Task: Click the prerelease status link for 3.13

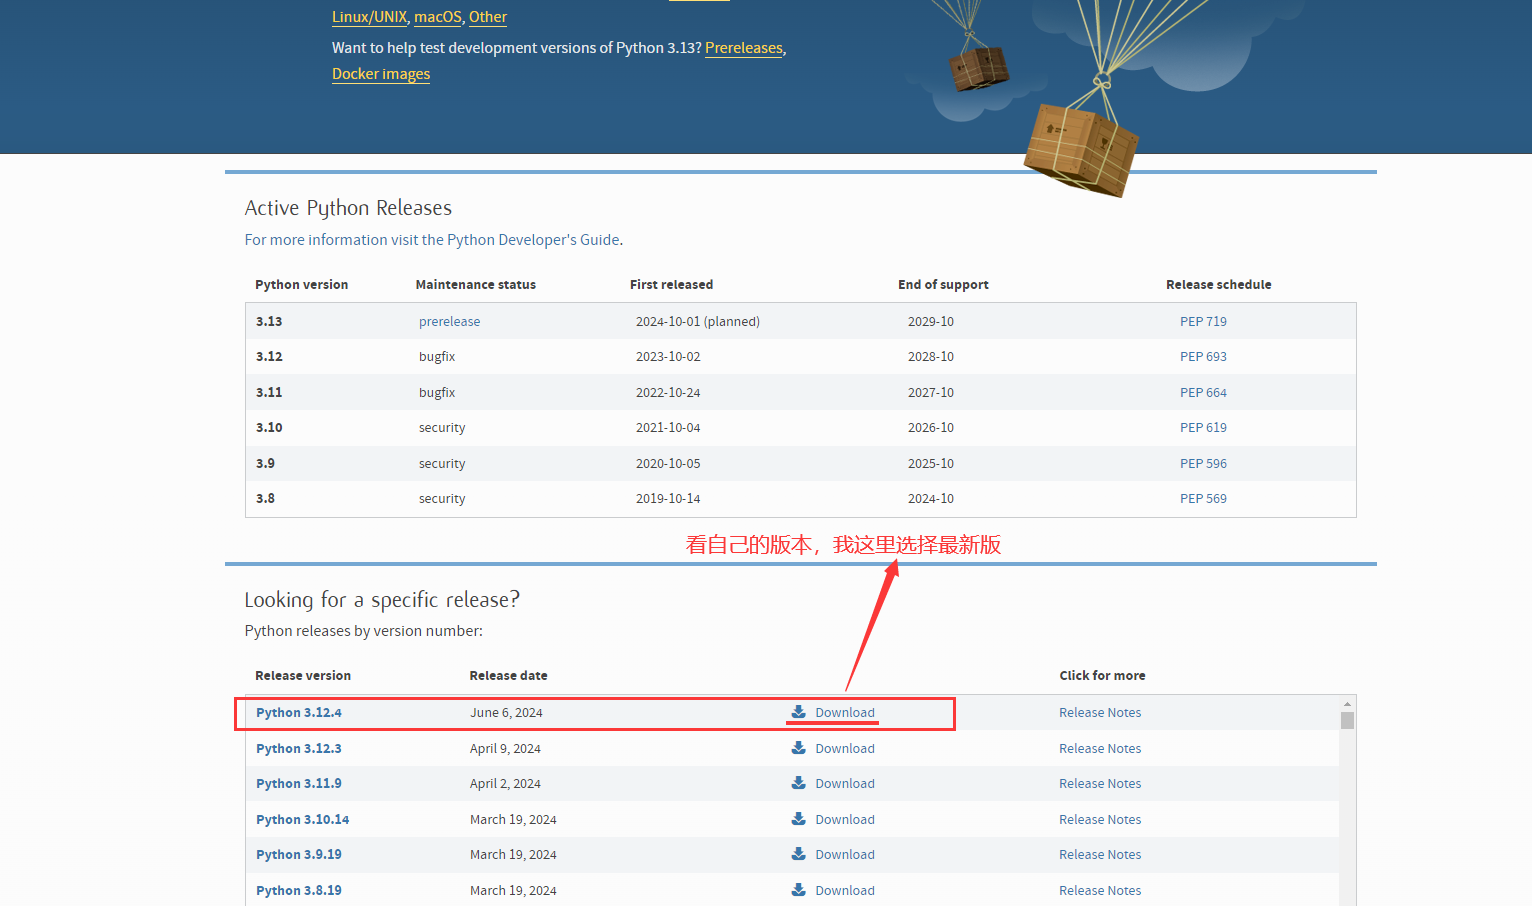Action: [x=449, y=321]
